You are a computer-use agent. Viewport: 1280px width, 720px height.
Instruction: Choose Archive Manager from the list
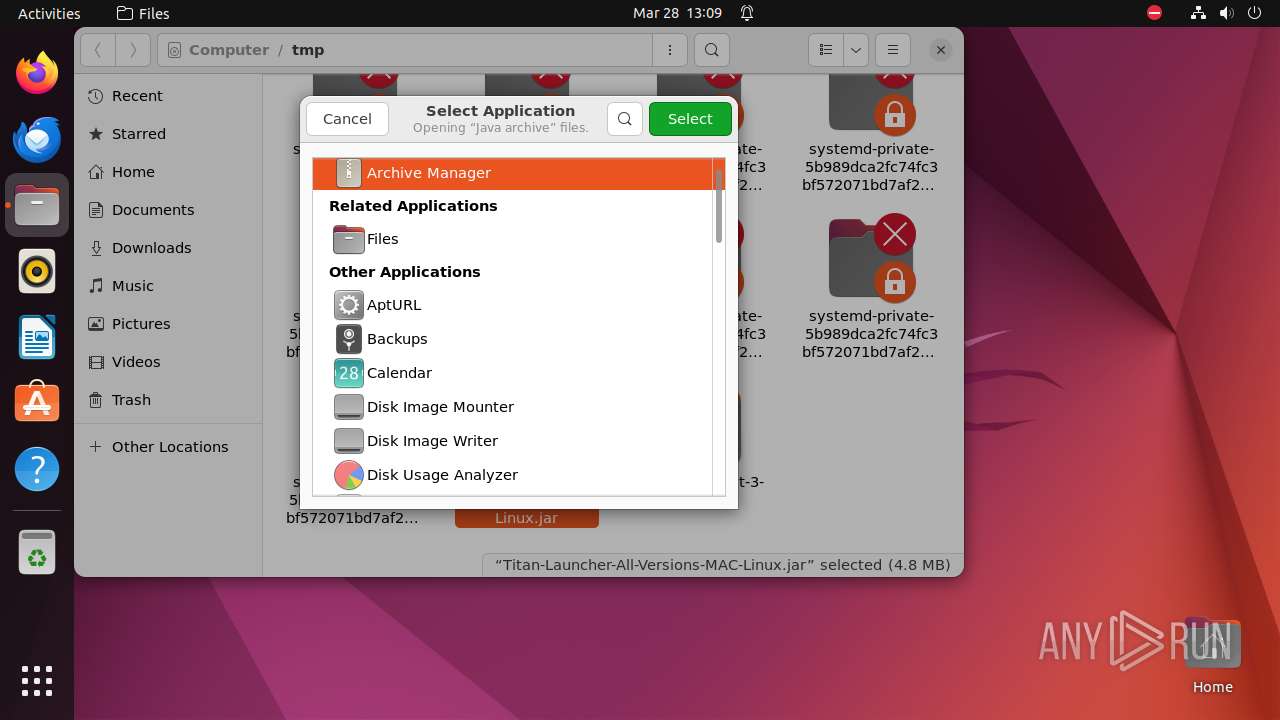click(513, 173)
